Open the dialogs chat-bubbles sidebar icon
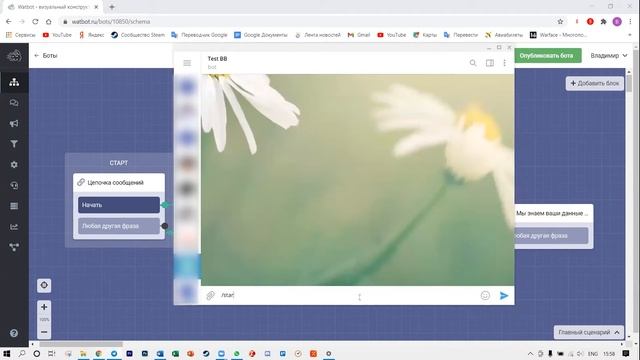Viewport: 640px width, 360px height. pos(14,103)
